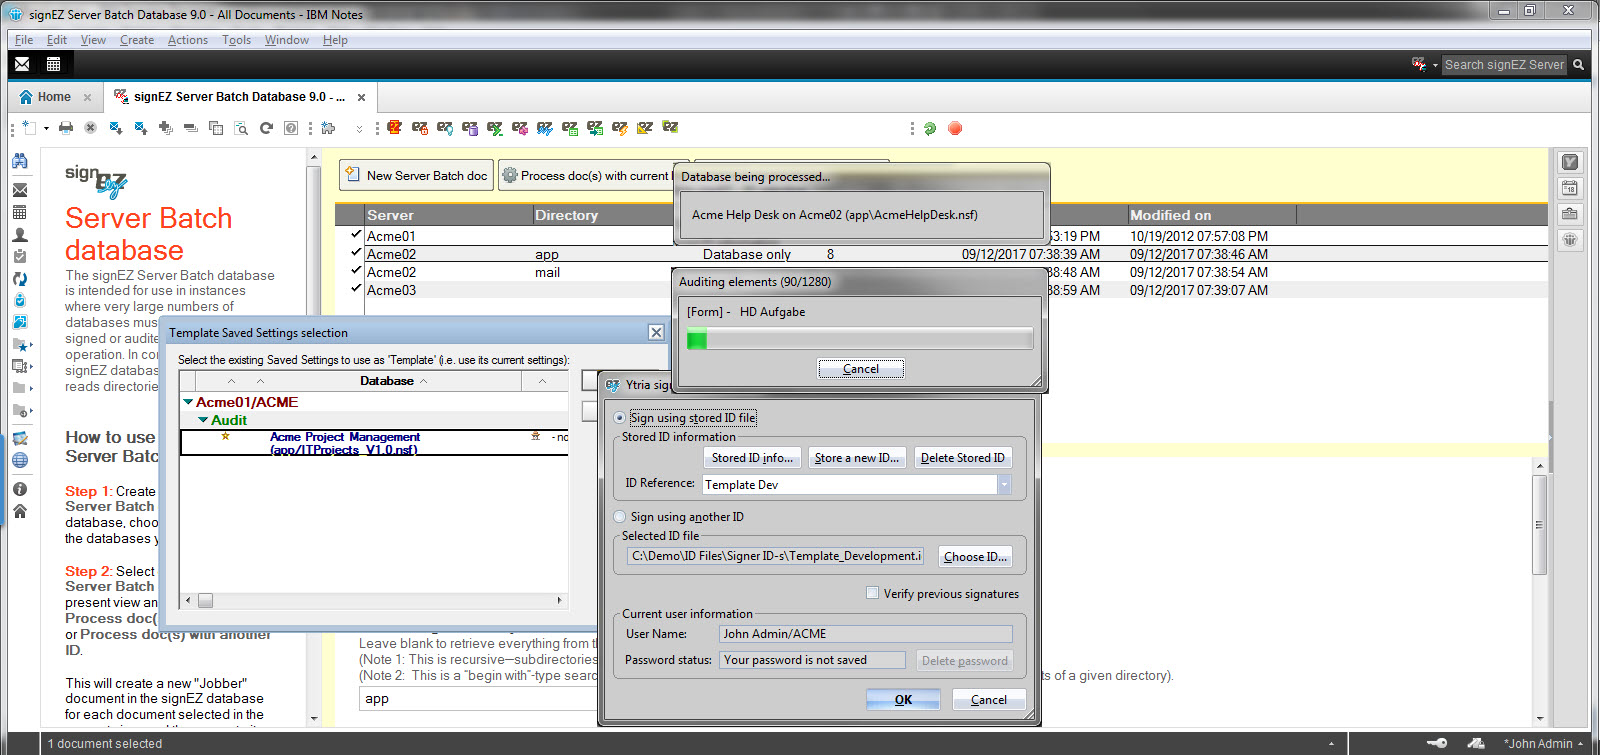Click the green circular arrow toolbar icon
Screen dimensions: 1600x755
[930, 128]
